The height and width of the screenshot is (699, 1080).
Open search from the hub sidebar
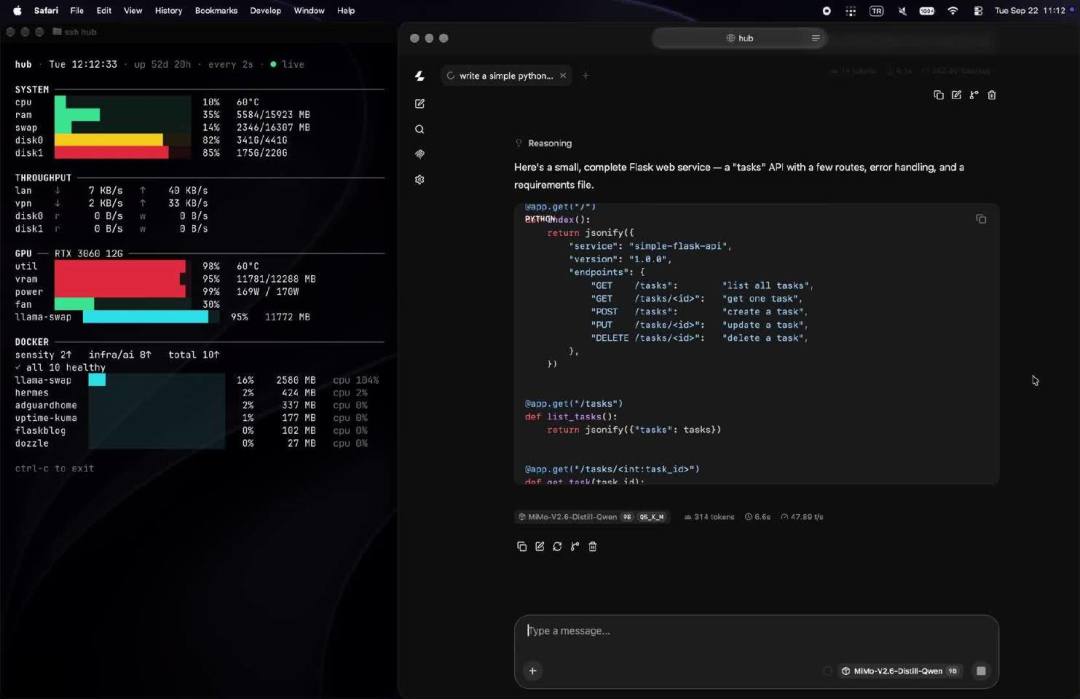tap(419, 129)
